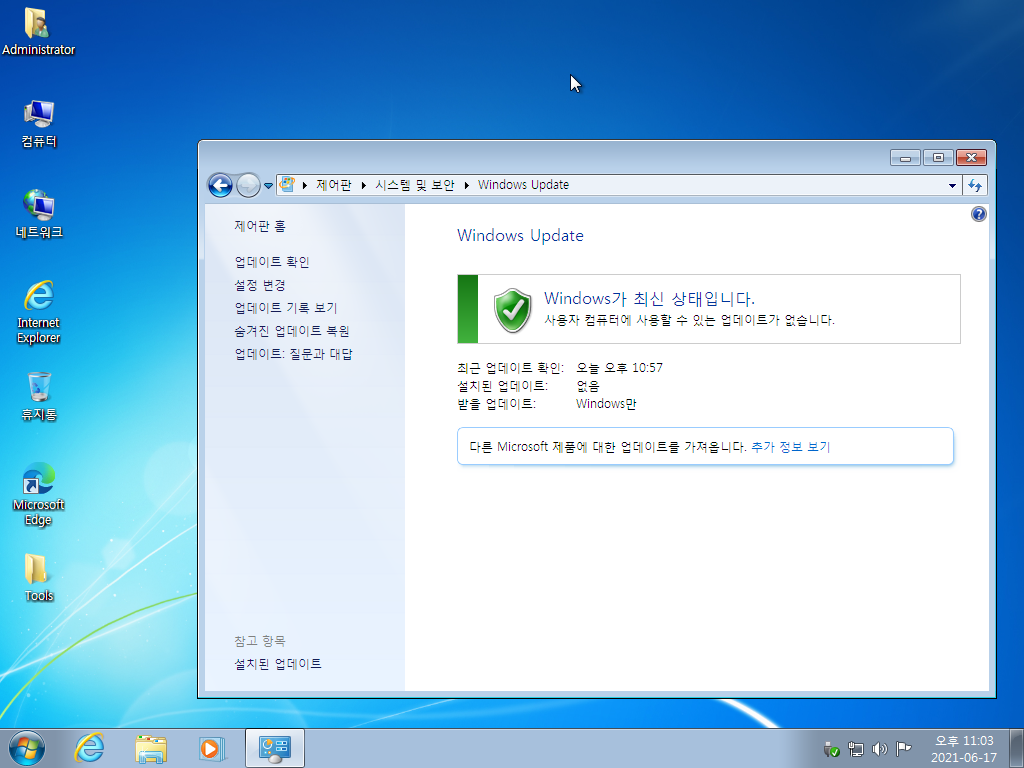Click the green shield status icon
This screenshot has width=1024, height=768.
pyautogui.click(x=513, y=310)
